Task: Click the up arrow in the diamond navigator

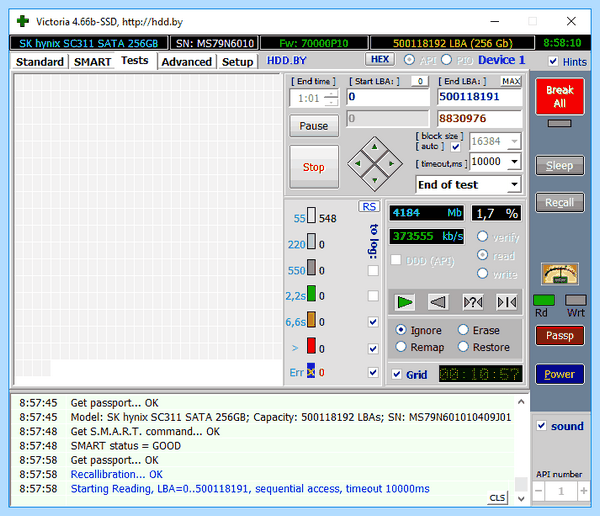Action: pos(375,147)
